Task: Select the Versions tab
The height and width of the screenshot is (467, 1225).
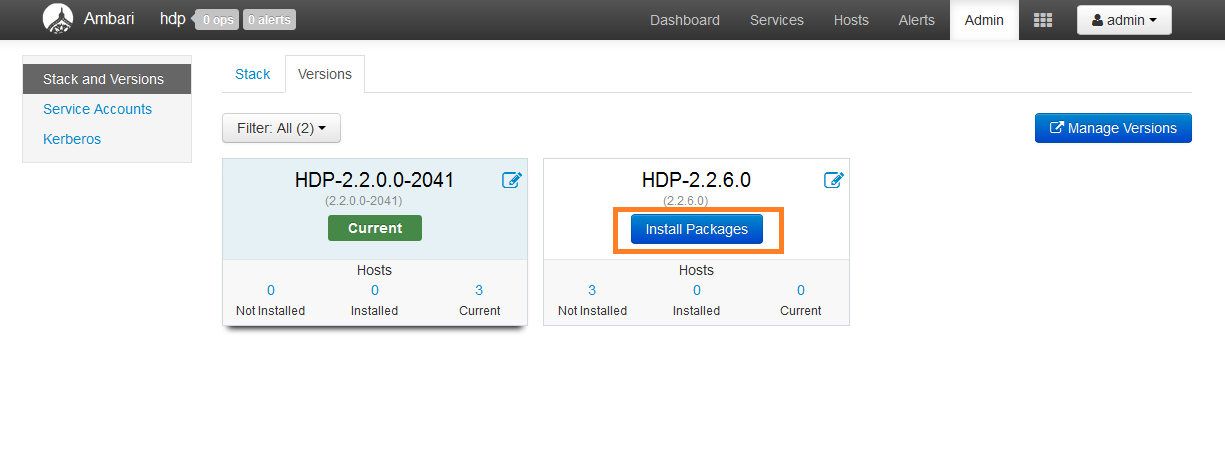Action: [325, 74]
